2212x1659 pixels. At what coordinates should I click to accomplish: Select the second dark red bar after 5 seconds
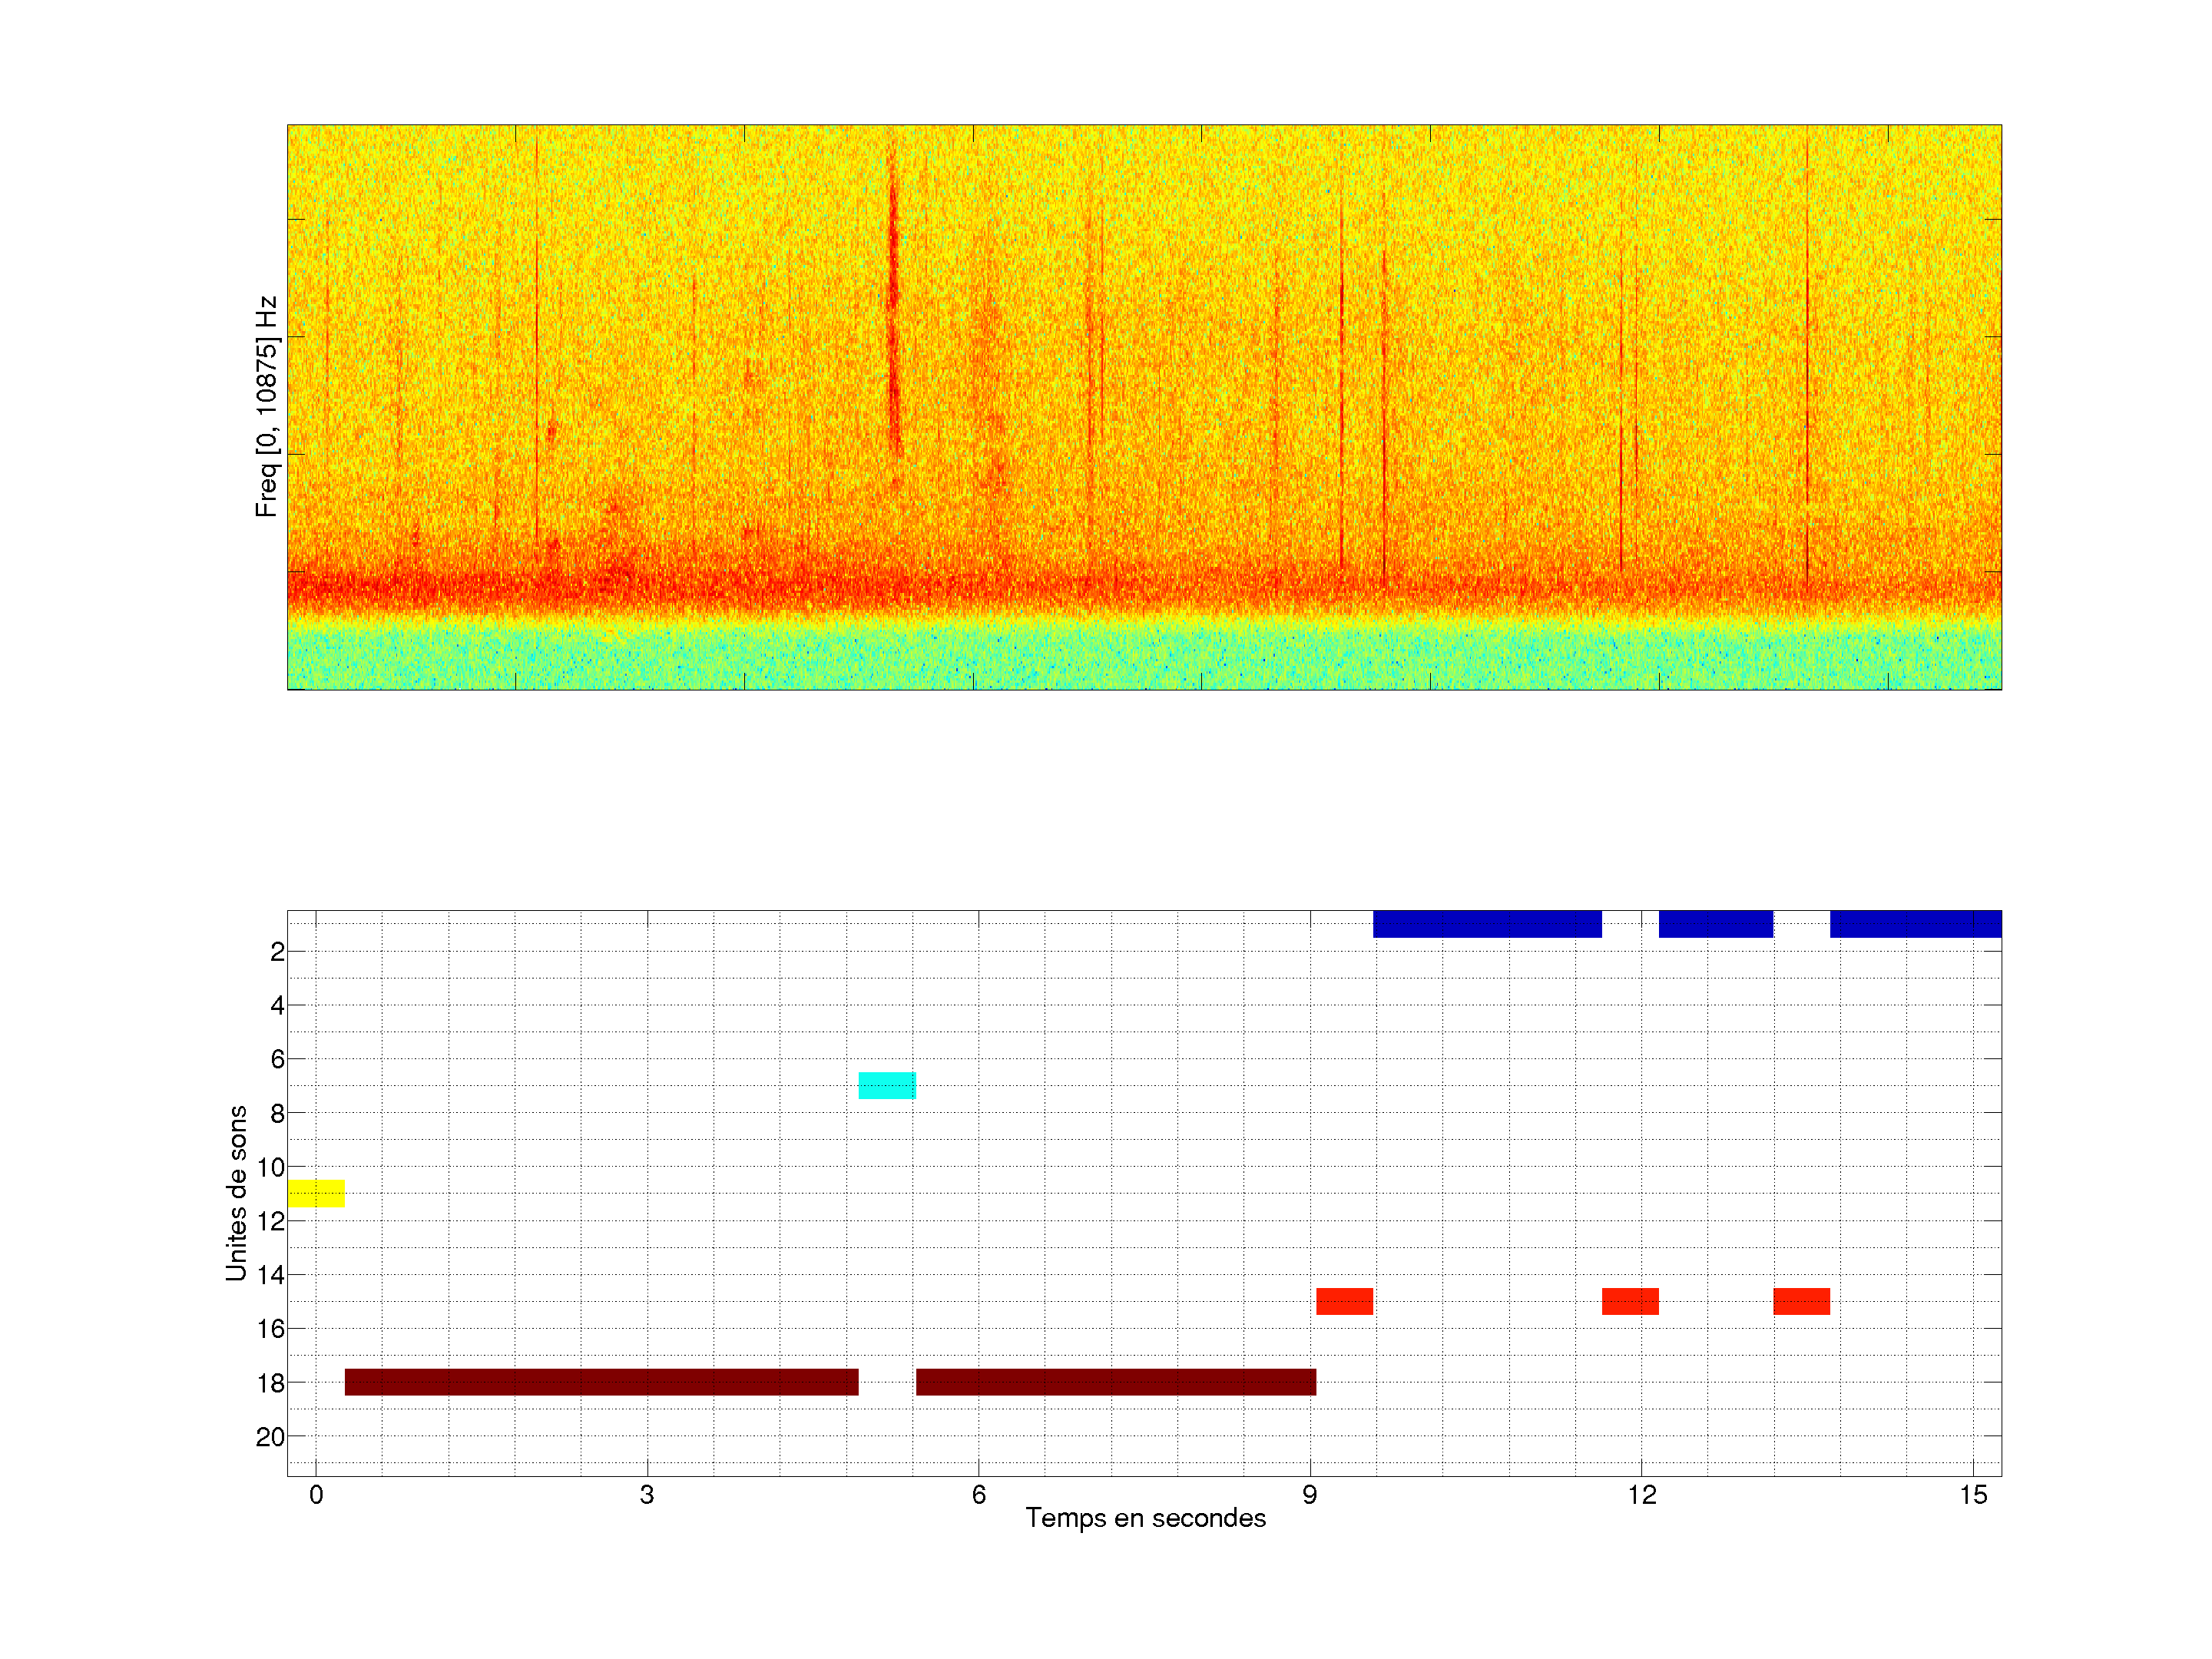pos(1116,1382)
